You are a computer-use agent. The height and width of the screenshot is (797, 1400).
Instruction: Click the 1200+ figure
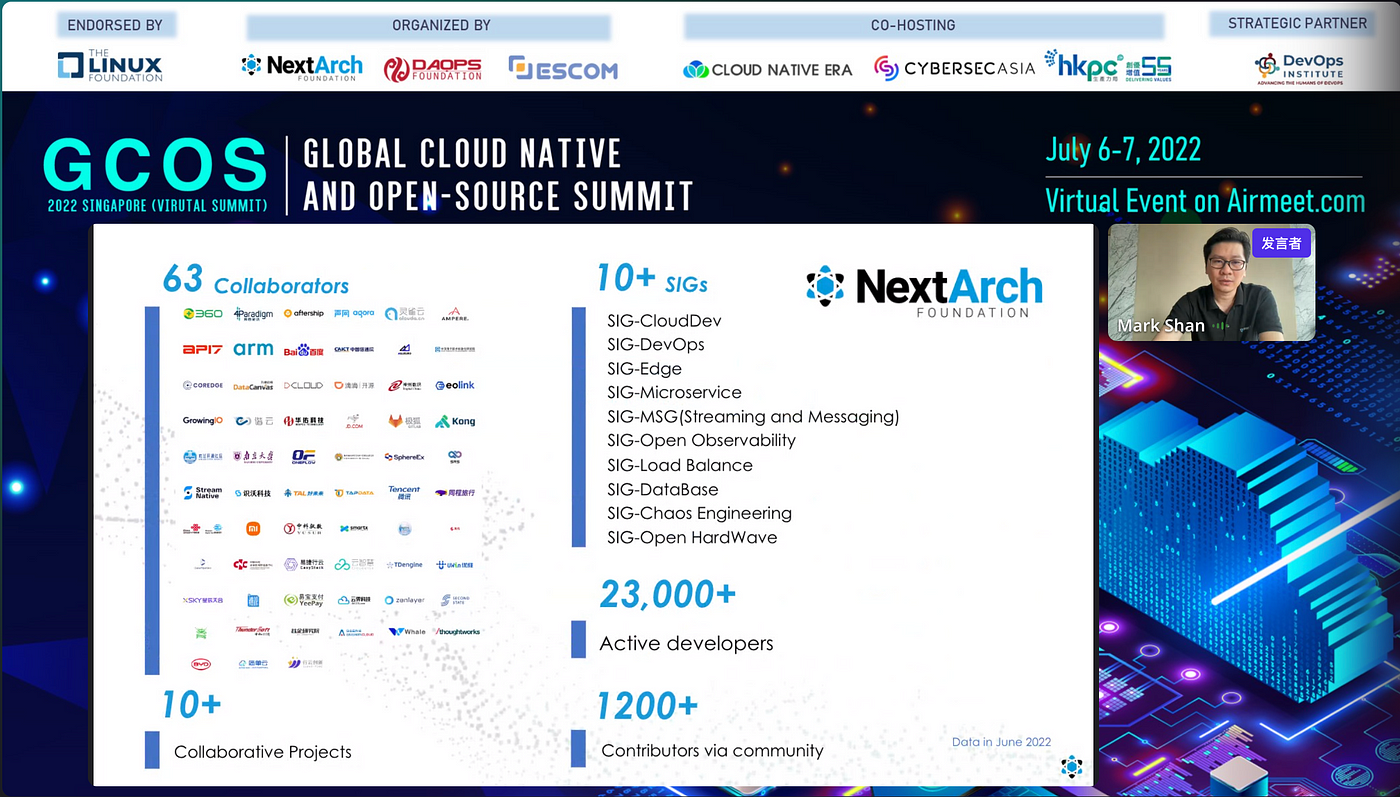[x=647, y=706]
